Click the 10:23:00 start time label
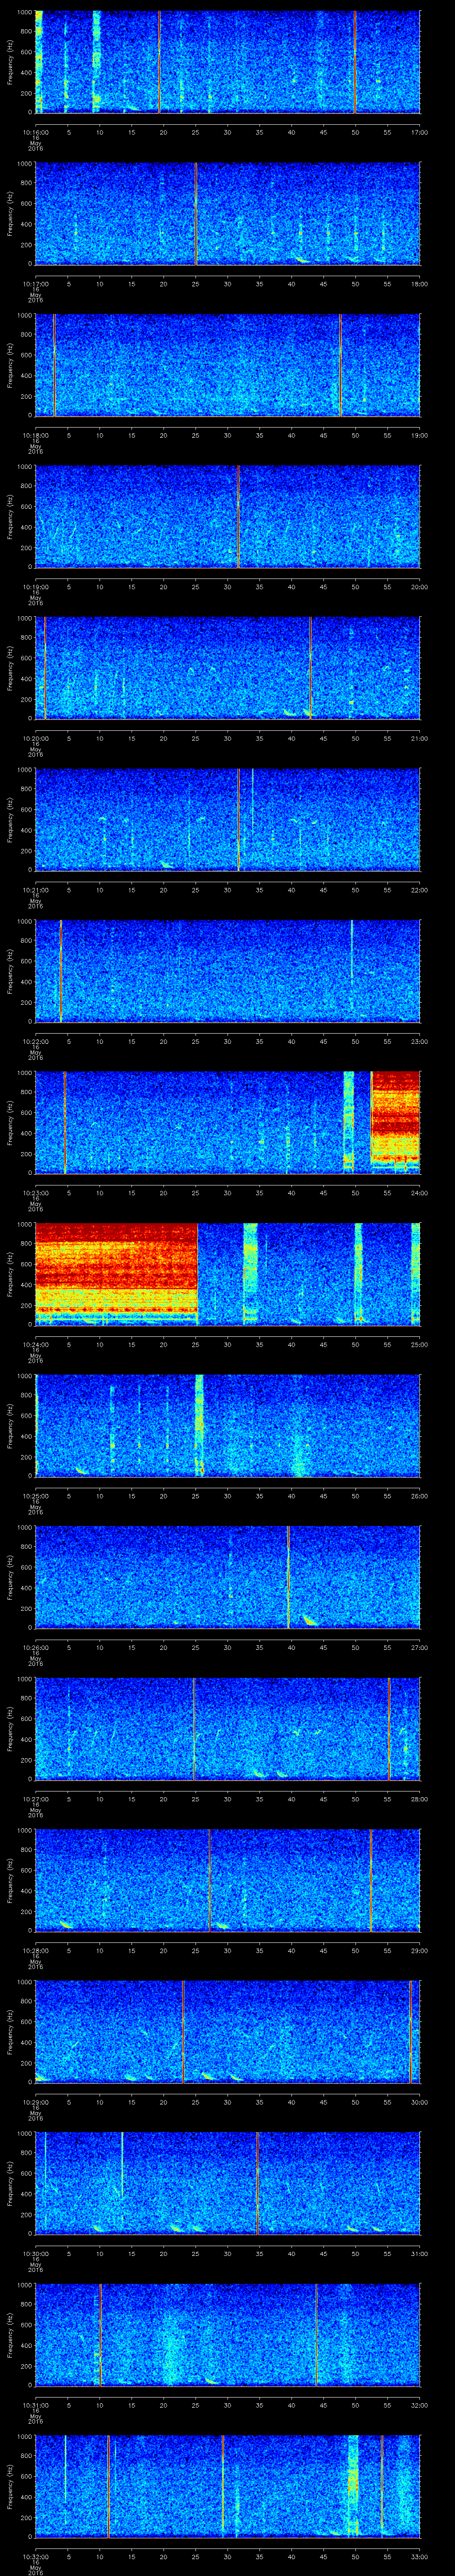 pos(35,1193)
